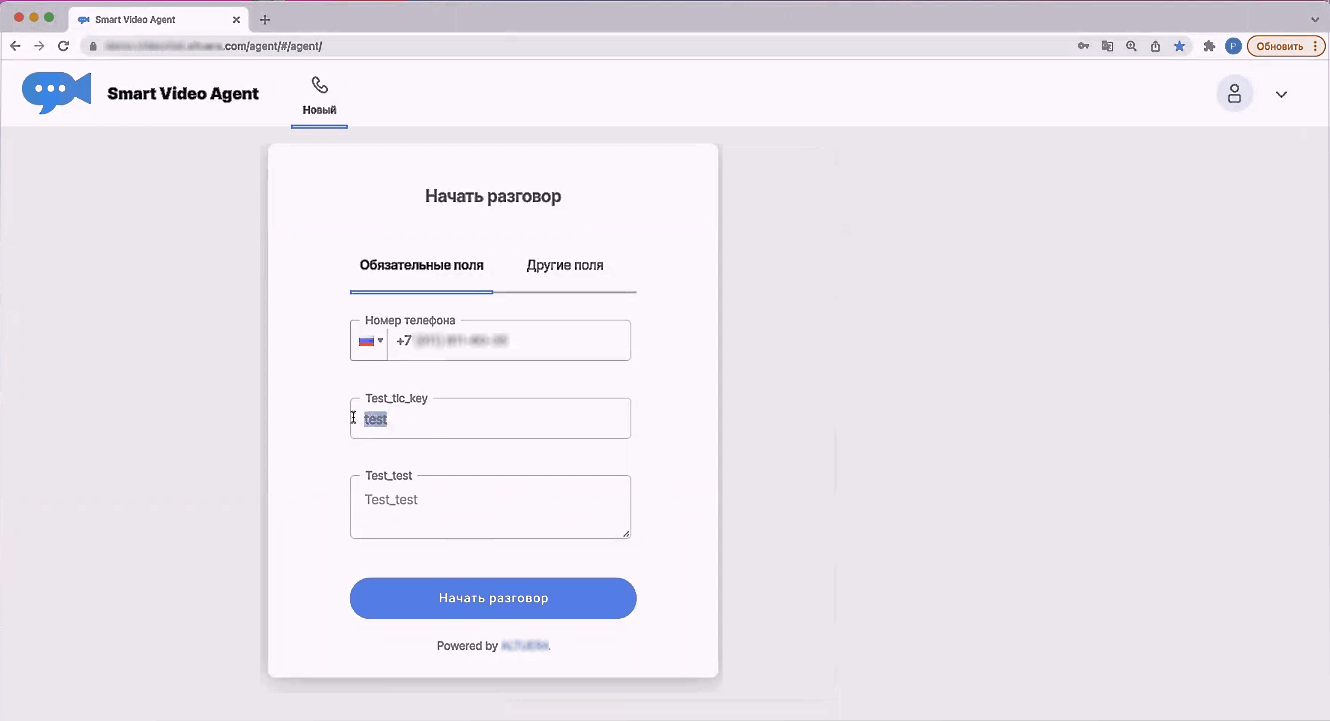Open the Powered by company link
The height and width of the screenshot is (721, 1330).
[525, 646]
